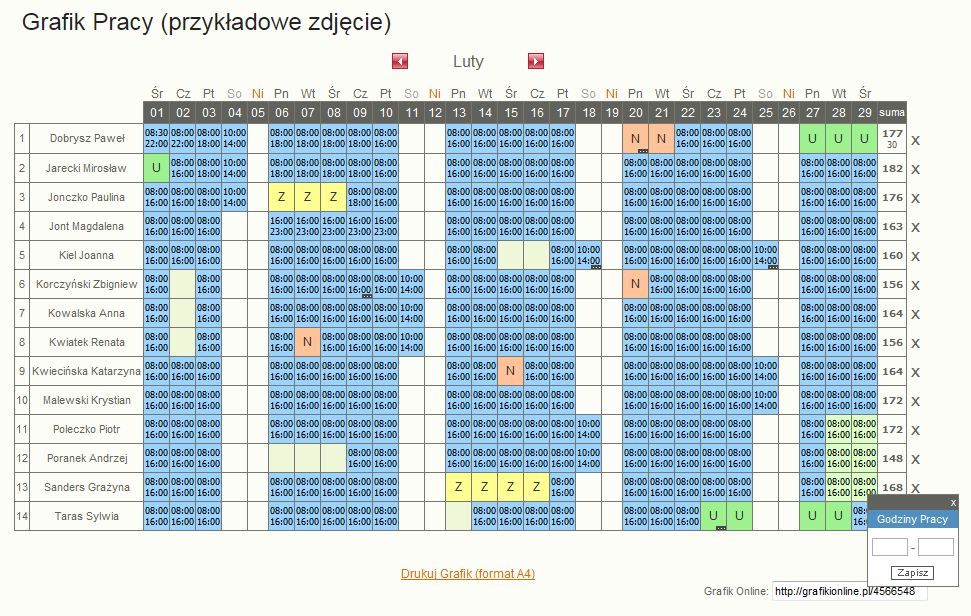Select the date header 14

[485, 112]
